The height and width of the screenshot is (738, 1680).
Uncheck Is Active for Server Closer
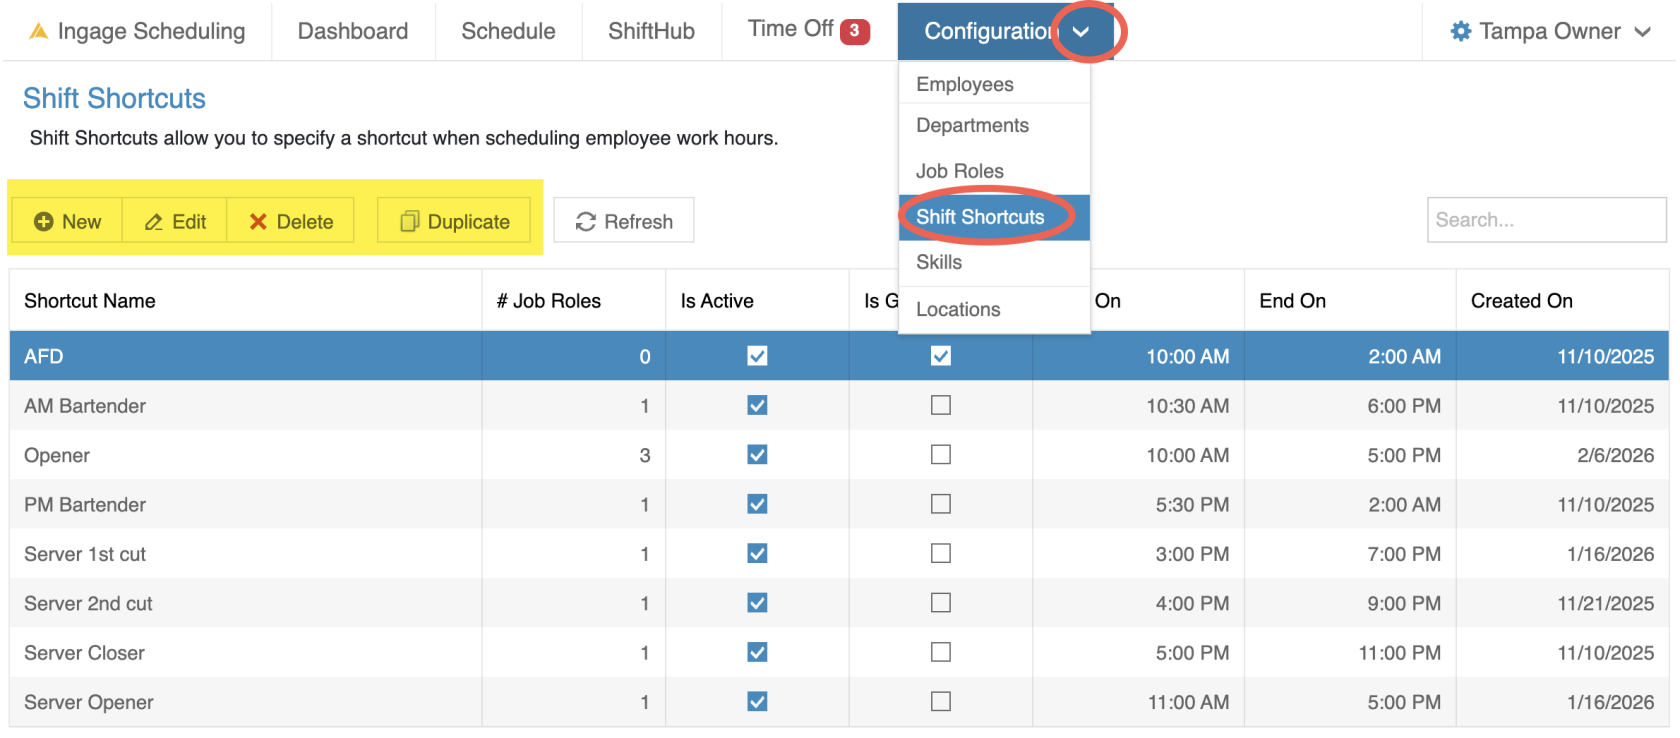(757, 652)
